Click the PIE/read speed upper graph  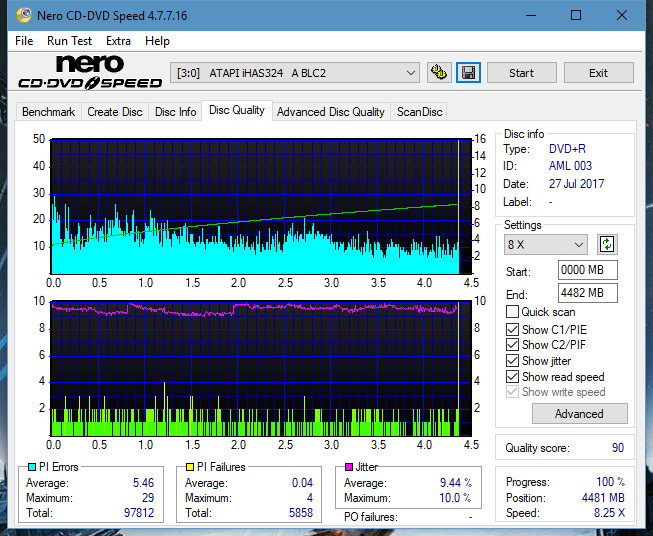point(261,206)
